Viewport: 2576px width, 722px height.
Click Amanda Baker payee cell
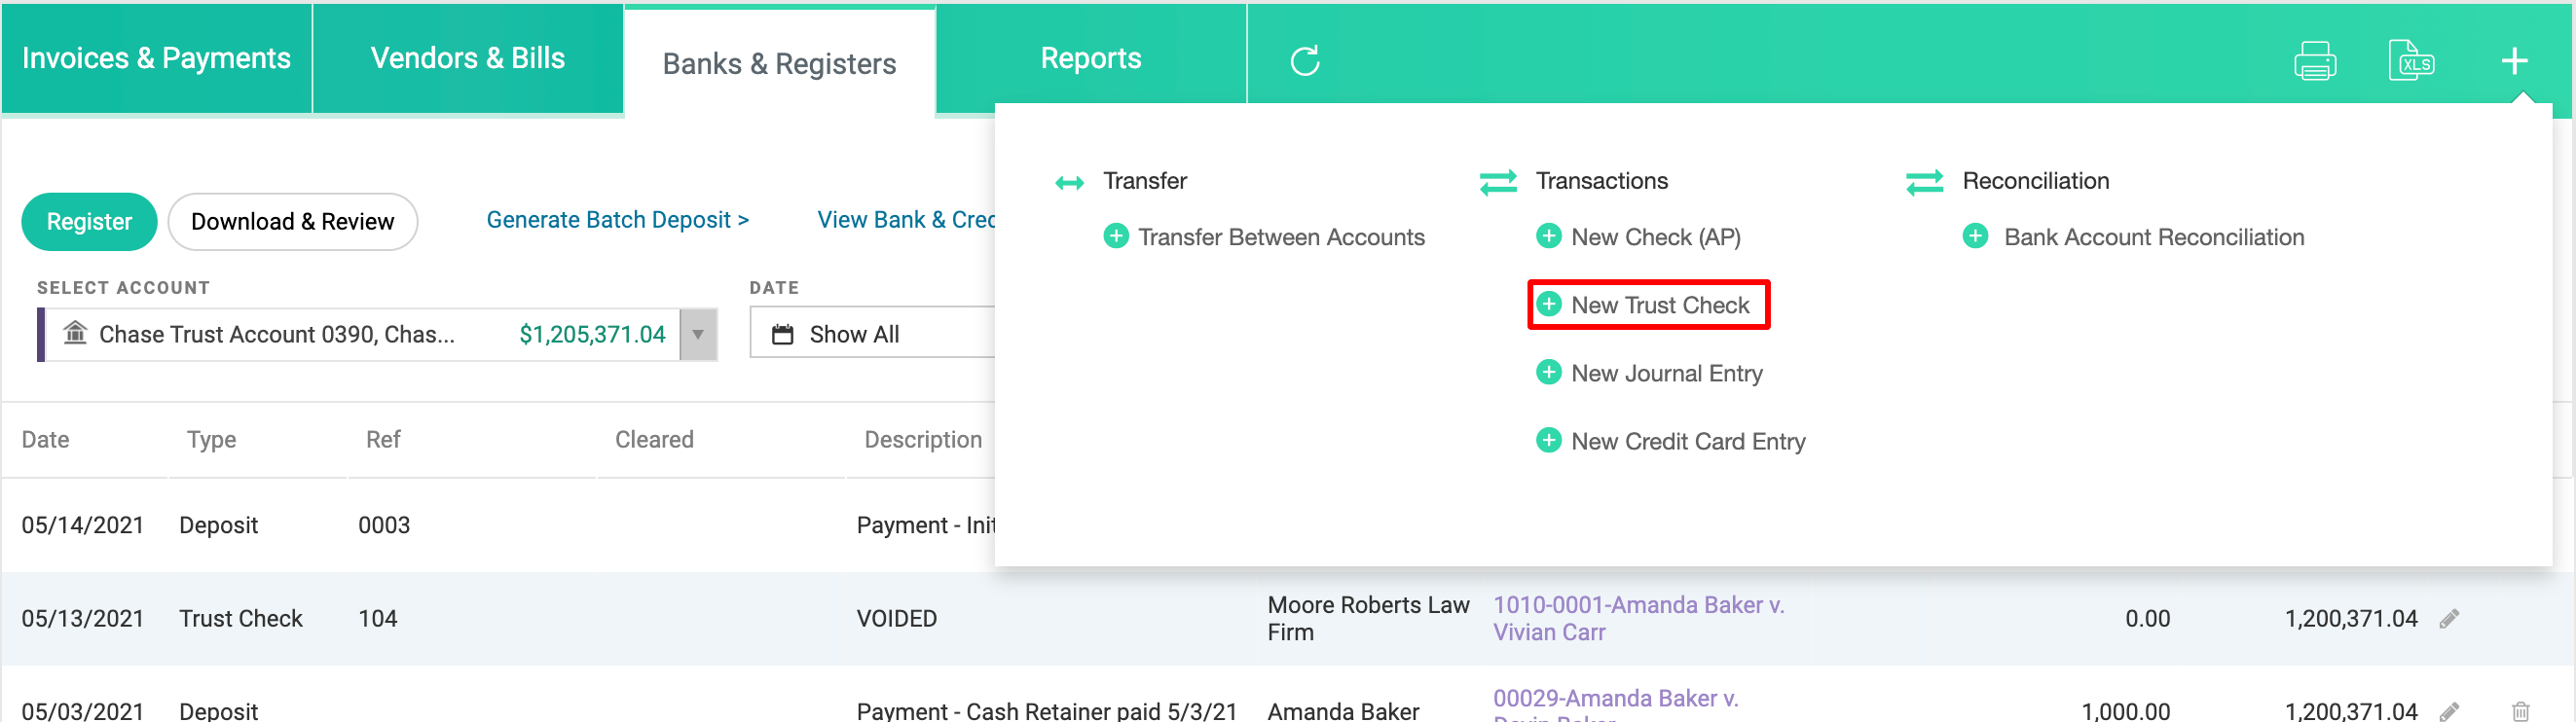pos(1343,711)
